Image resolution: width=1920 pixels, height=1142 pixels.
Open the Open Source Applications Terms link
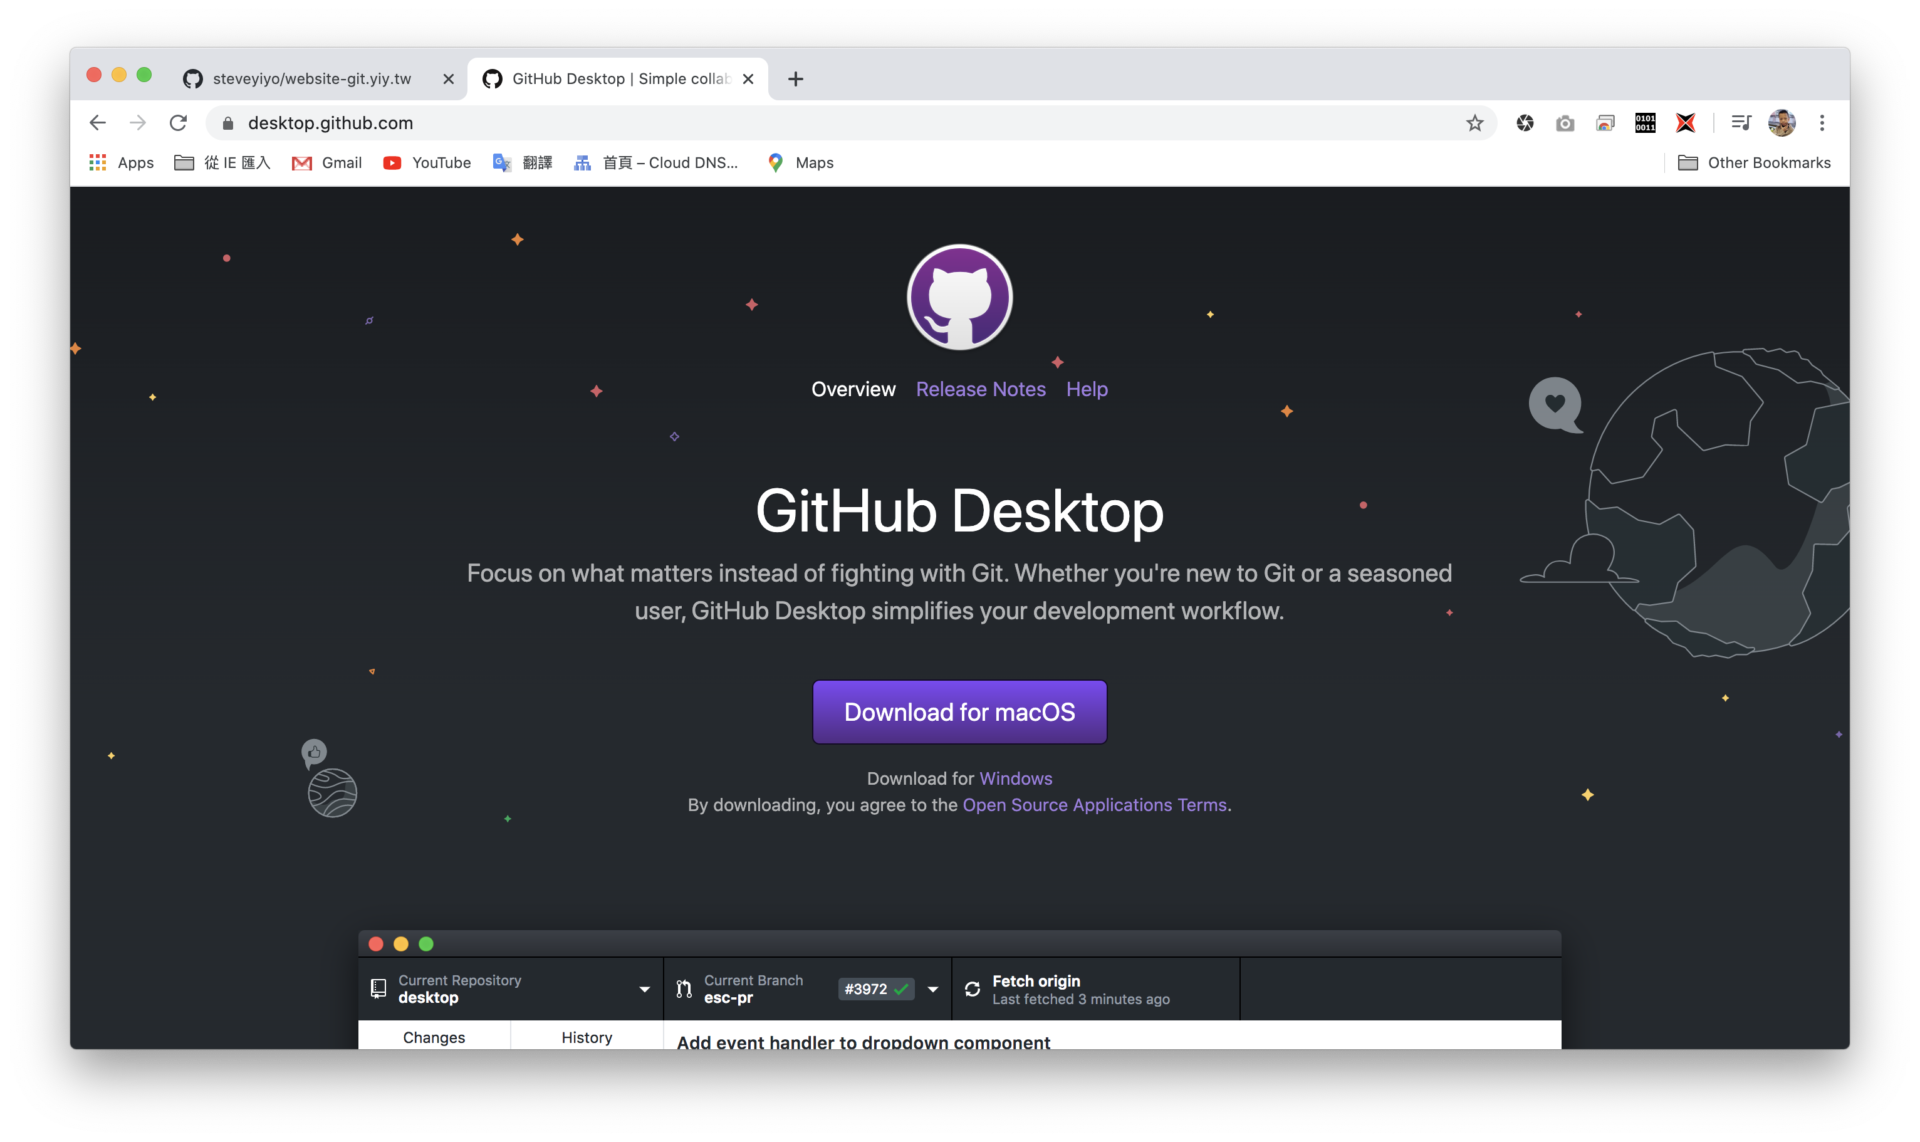(1094, 805)
